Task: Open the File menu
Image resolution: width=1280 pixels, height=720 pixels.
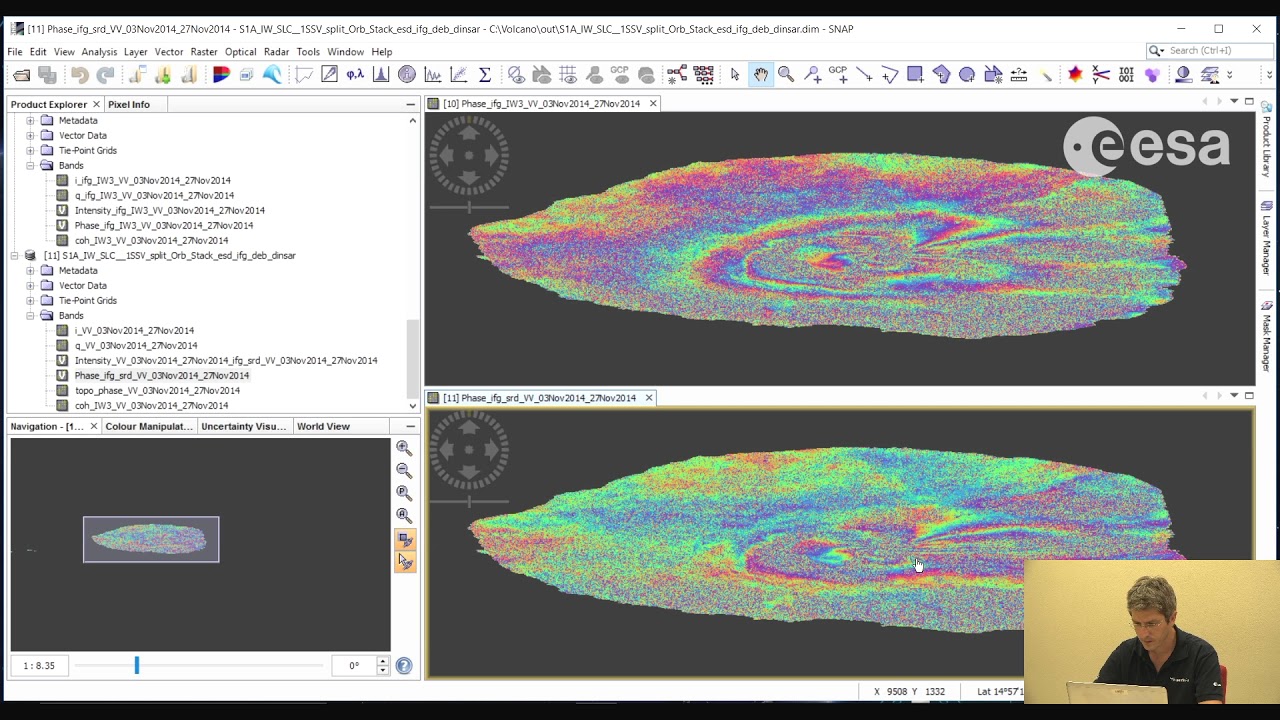Action: click(15, 51)
